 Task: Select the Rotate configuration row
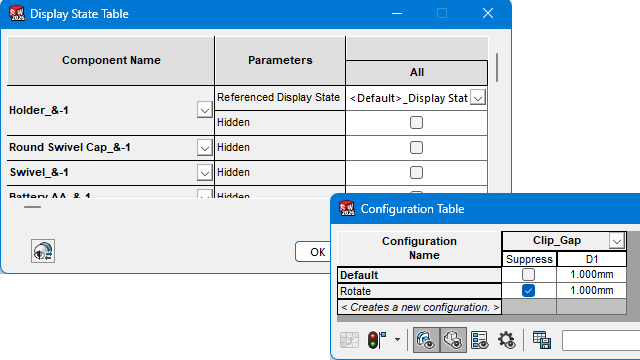click(420, 291)
